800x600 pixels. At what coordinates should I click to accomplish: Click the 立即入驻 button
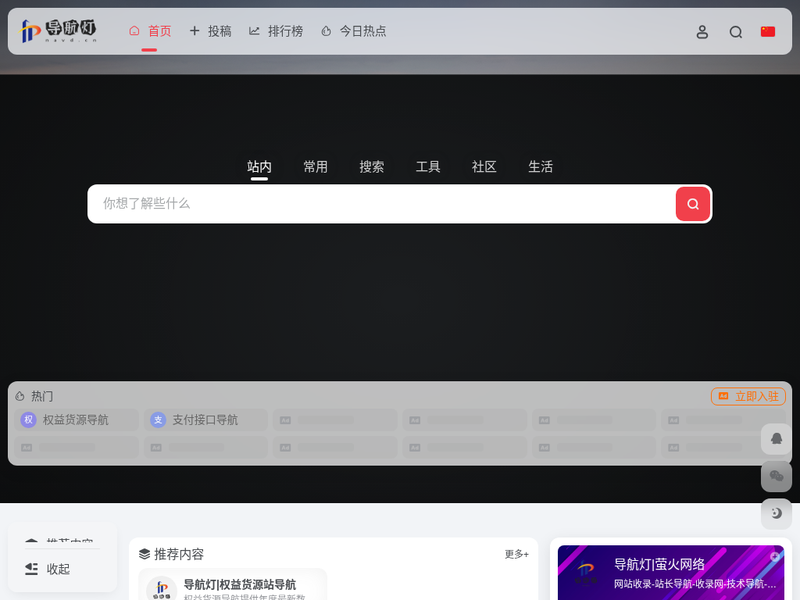(x=748, y=396)
